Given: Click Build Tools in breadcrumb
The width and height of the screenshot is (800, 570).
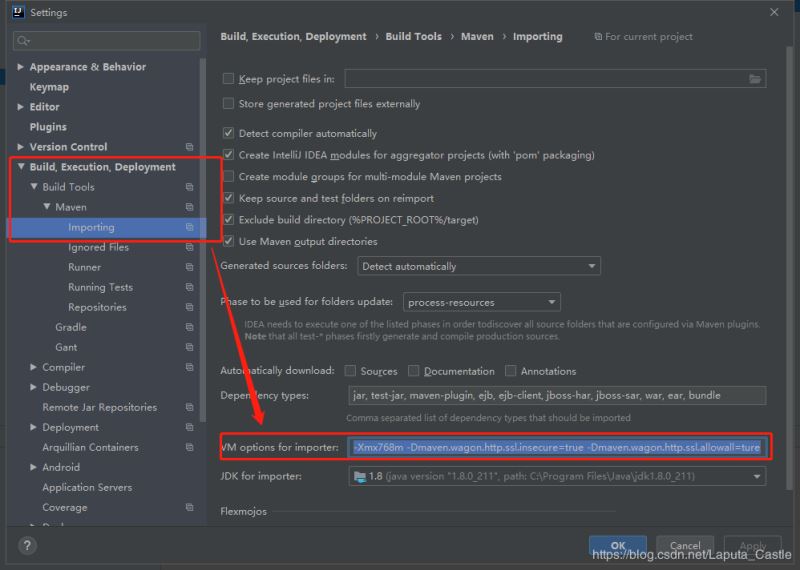Looking at the screenshot, I should 413,36.
